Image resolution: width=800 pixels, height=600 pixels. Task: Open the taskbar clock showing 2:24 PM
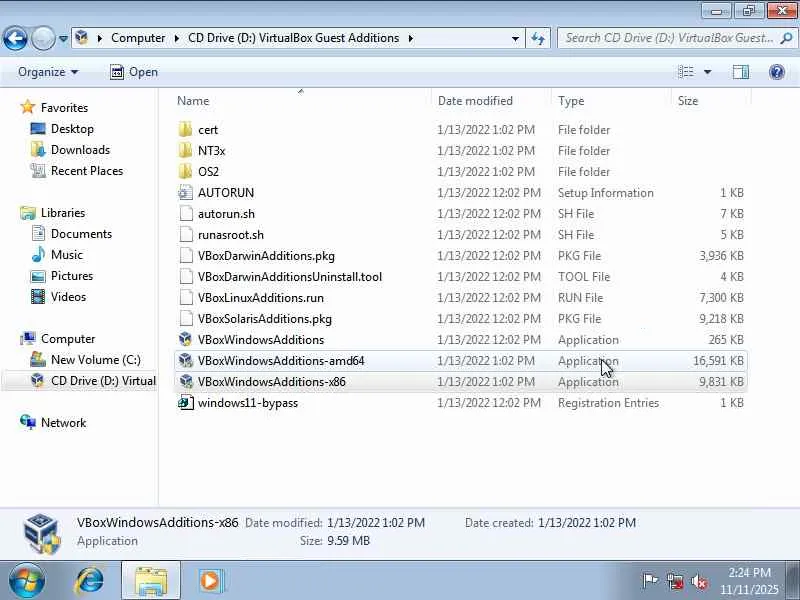click(x=749, y=581)
